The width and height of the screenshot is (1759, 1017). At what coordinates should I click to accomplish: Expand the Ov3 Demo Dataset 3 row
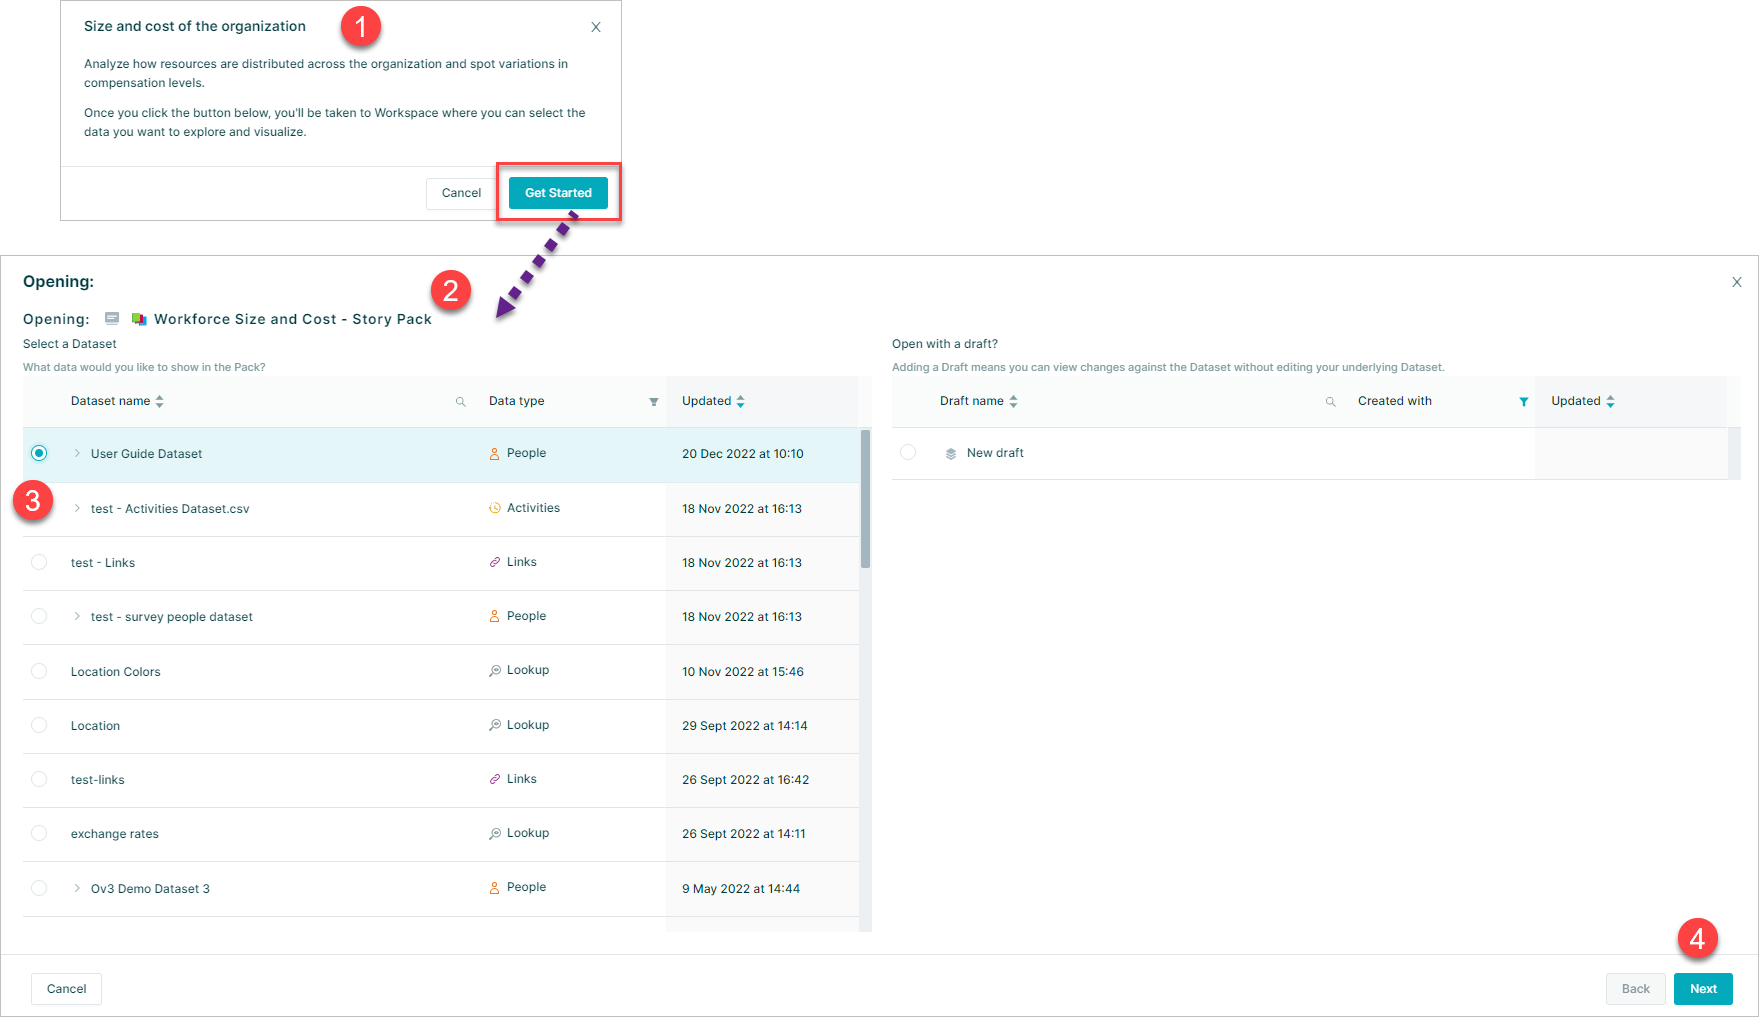click(77, 888)
